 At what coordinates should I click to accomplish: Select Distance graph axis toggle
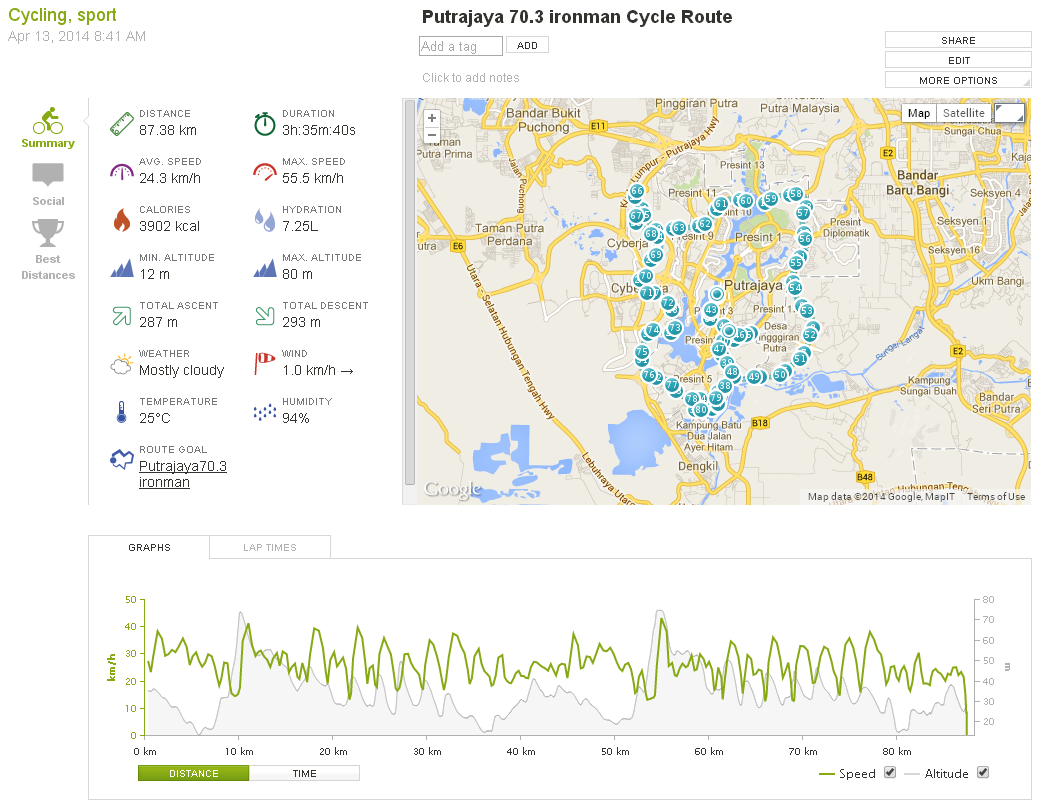(193, 773)
